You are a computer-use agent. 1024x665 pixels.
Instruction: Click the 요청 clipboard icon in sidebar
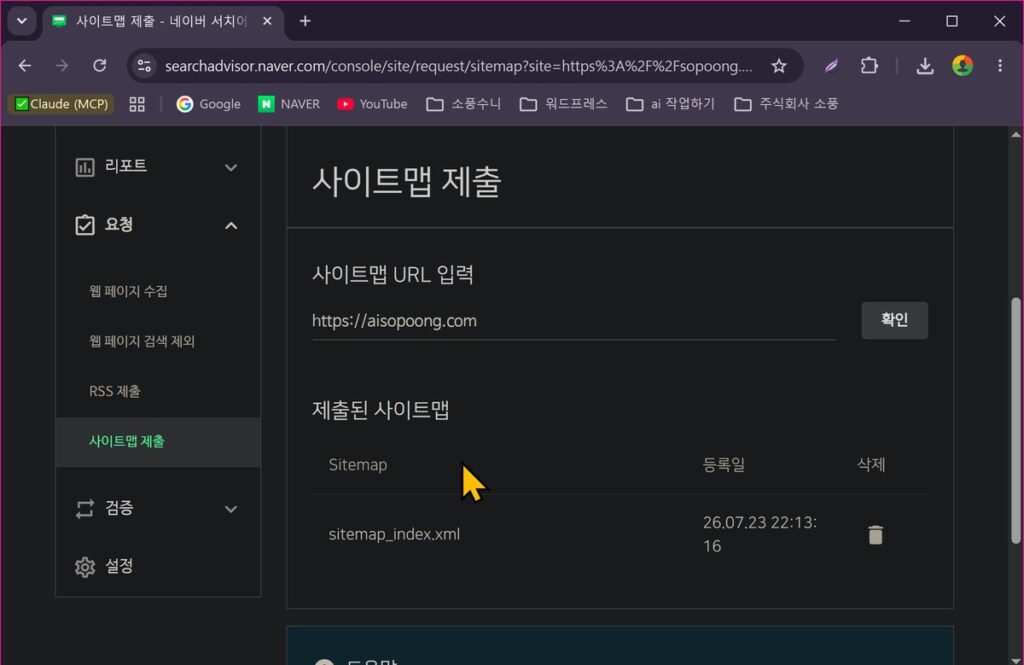85,225
